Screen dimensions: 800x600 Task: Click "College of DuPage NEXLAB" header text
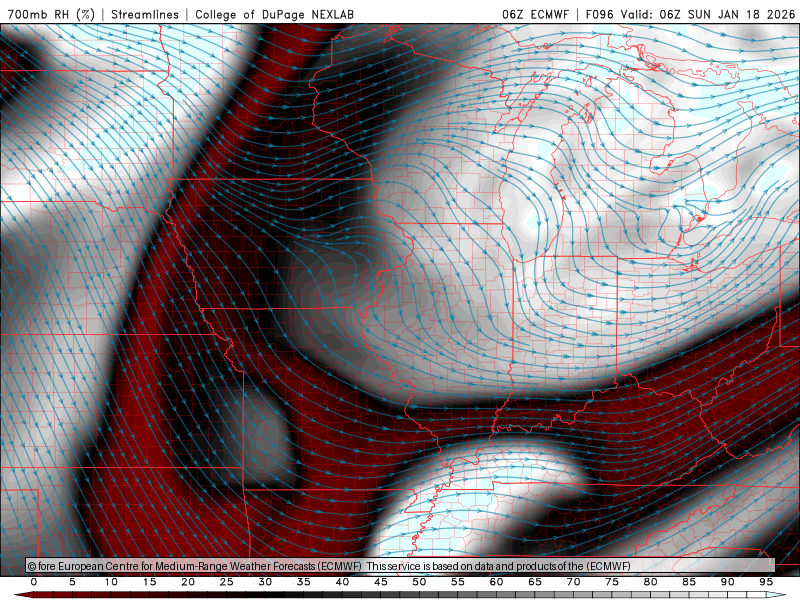pos(274,14)
